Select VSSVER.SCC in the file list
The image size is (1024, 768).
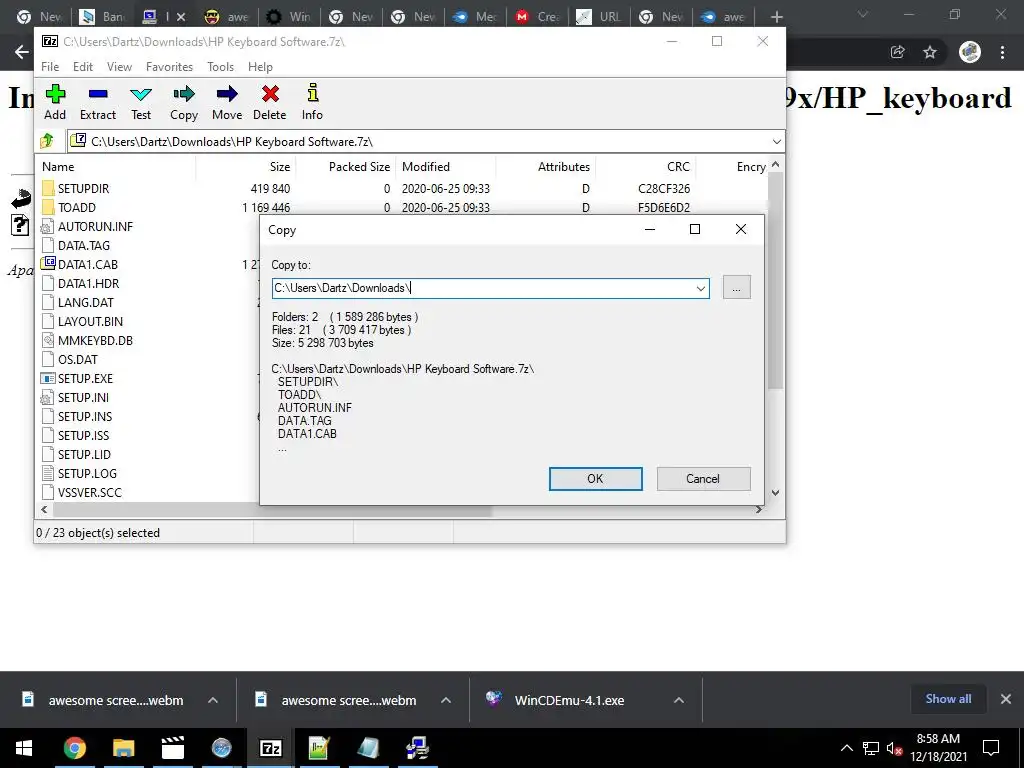[89, 492]
